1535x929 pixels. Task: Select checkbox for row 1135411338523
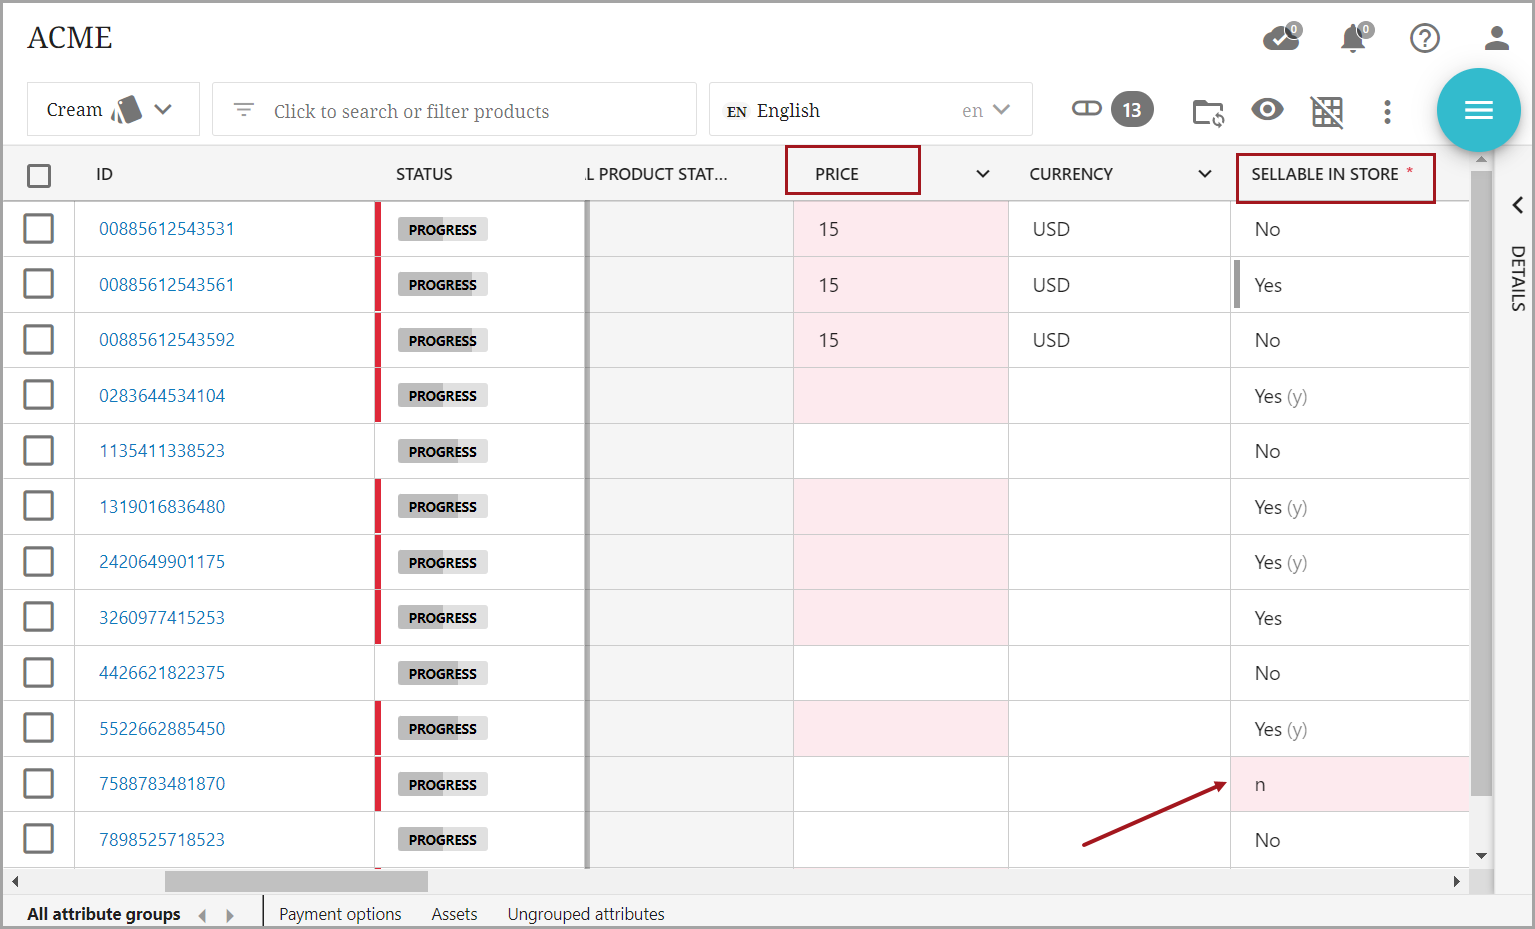click(x=39, y=451)
